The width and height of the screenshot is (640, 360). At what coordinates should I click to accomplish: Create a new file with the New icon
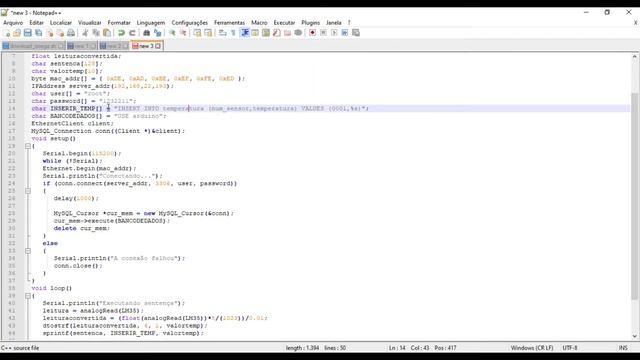click(7, 33)
